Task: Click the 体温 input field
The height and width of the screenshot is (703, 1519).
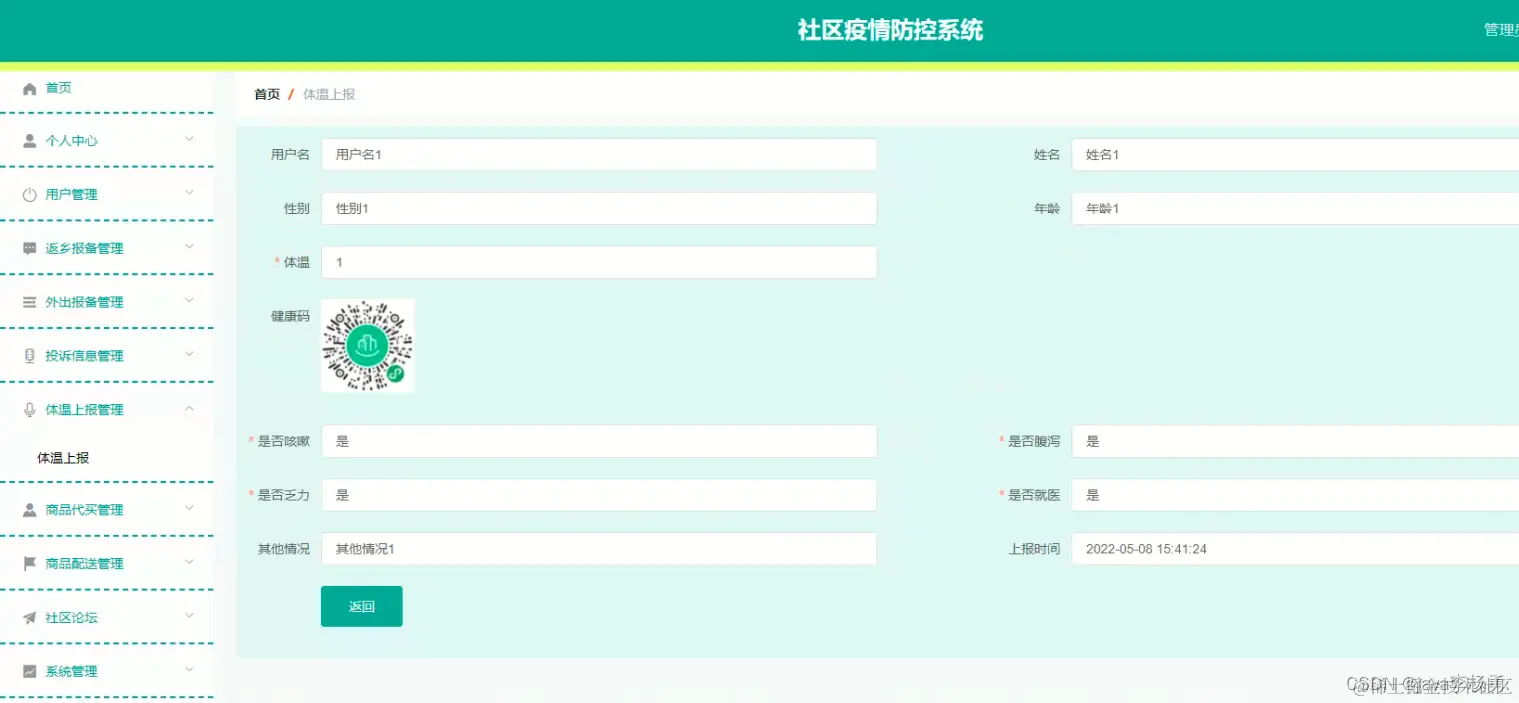Action: point(599,263)
